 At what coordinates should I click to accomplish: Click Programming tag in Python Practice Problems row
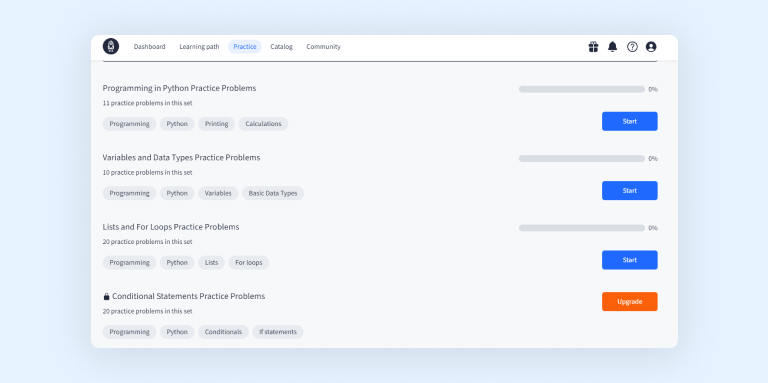pyautogui.click(x=129, y=124)
